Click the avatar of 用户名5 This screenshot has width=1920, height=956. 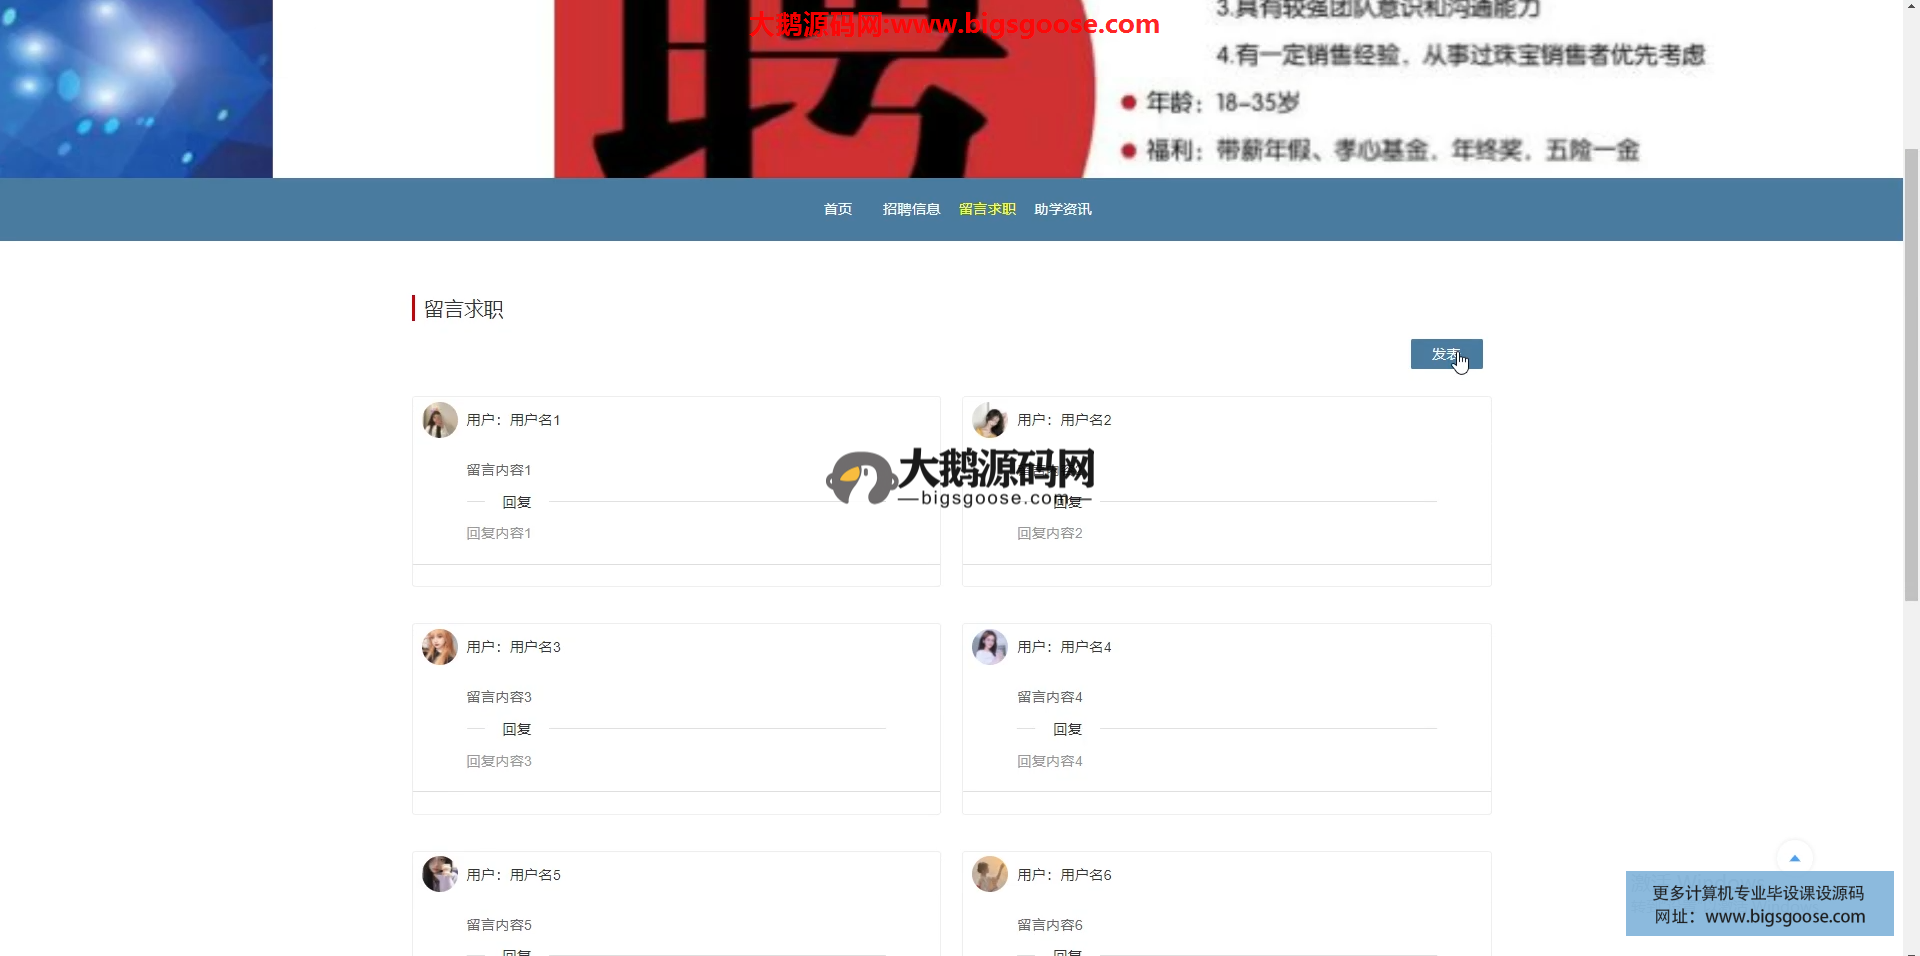[x=440, y=874]
